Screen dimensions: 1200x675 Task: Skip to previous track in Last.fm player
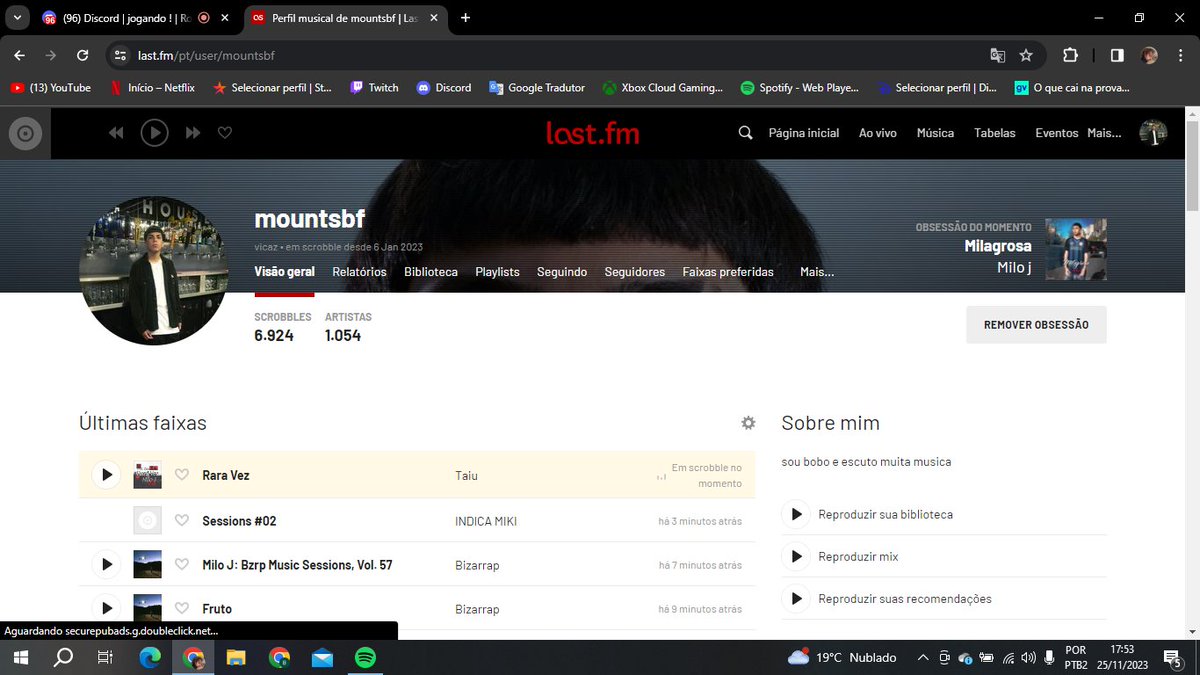(116, 132)
